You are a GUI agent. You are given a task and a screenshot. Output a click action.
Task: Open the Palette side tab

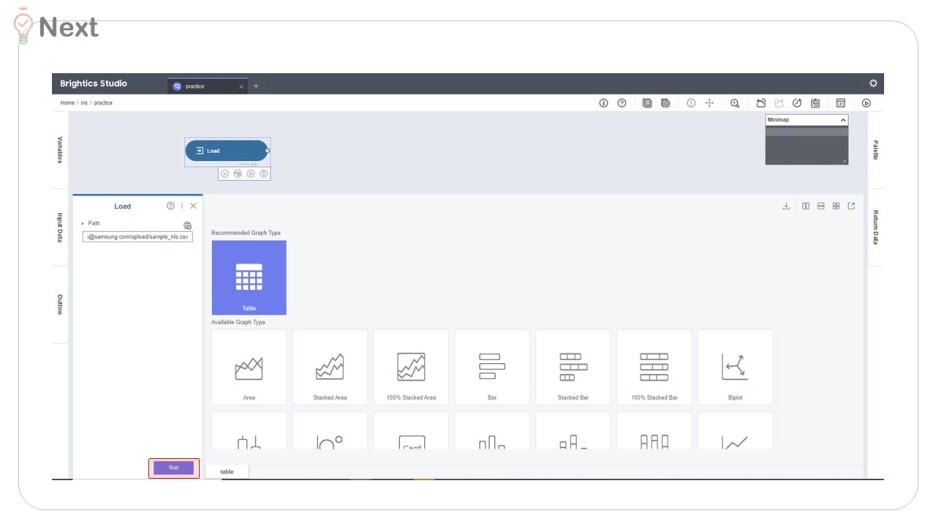876,150
